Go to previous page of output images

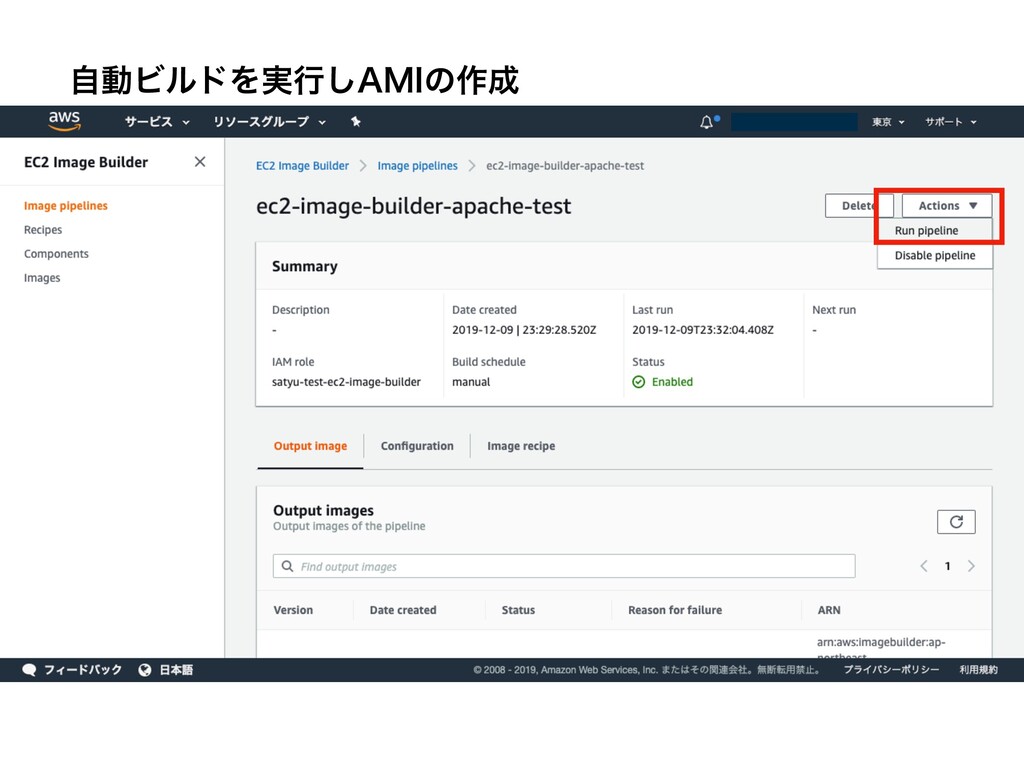click(x=923, y=566)
